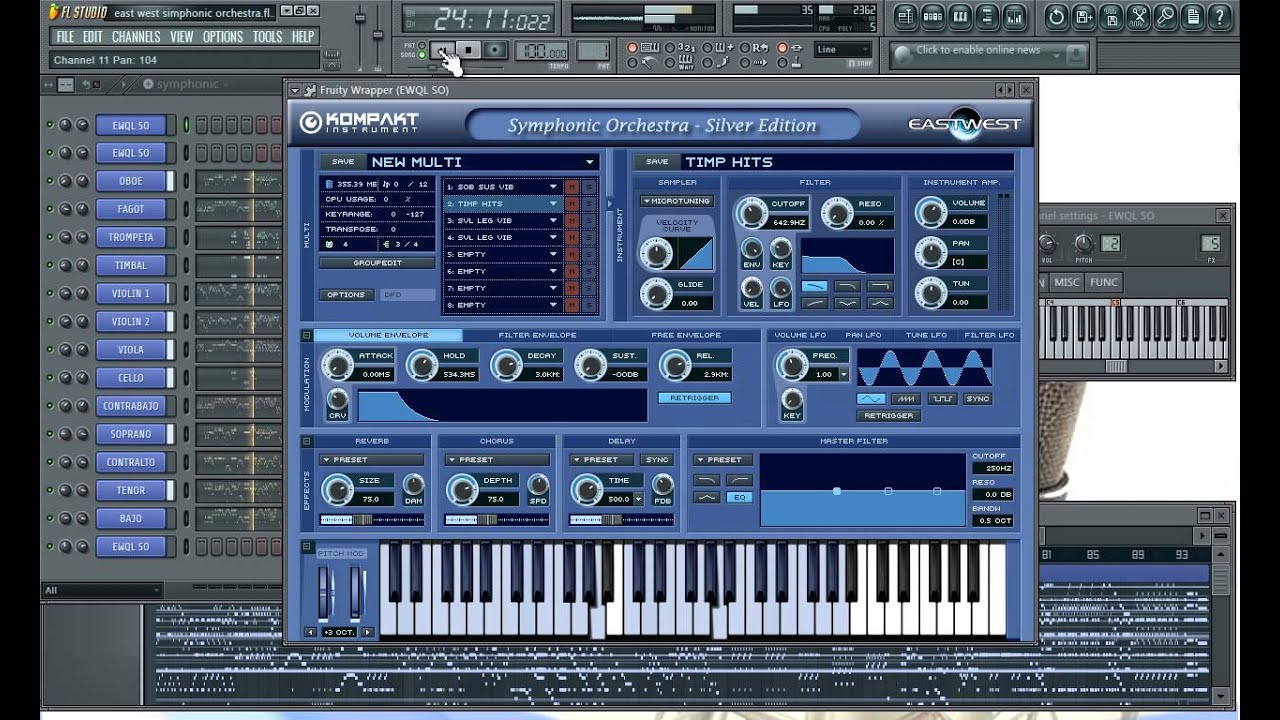This screenshot has width=1280, height=720.
Task: Switch to the TUNE LFO tab
Action: coord(926,336)
